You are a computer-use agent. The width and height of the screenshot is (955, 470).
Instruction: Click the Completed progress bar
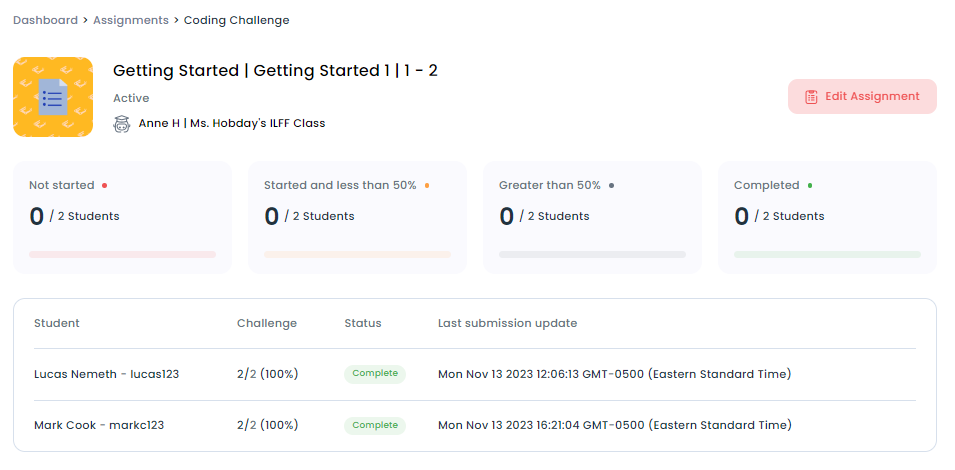click(827, 255)
